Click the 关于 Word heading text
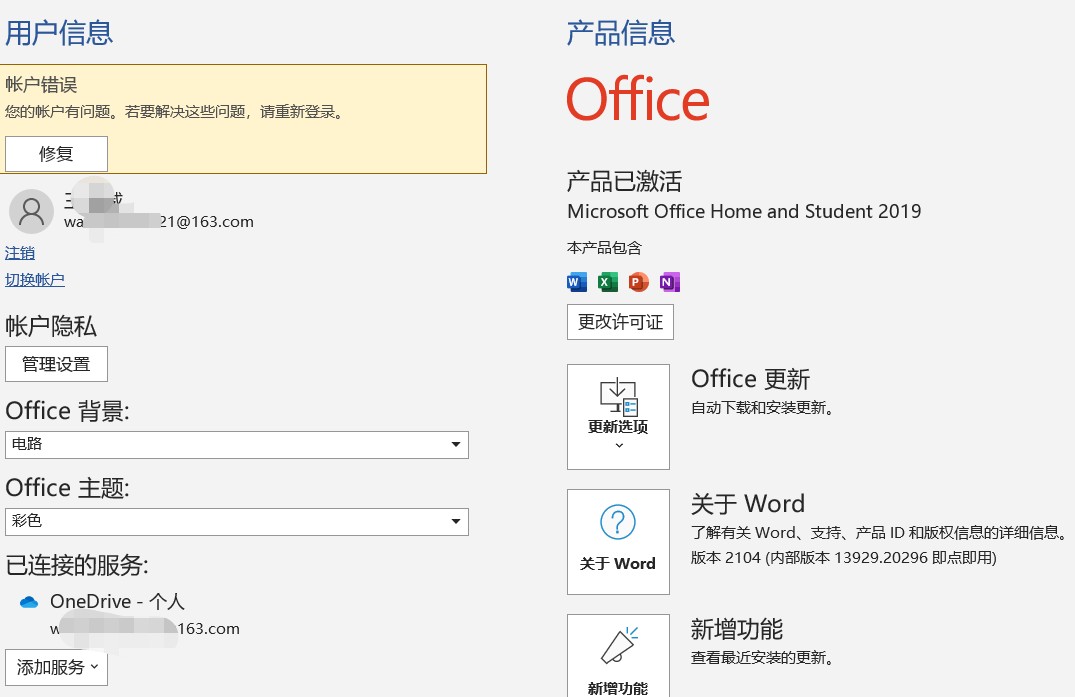This screenshot has width=1075, height=697. coord(748,504)
